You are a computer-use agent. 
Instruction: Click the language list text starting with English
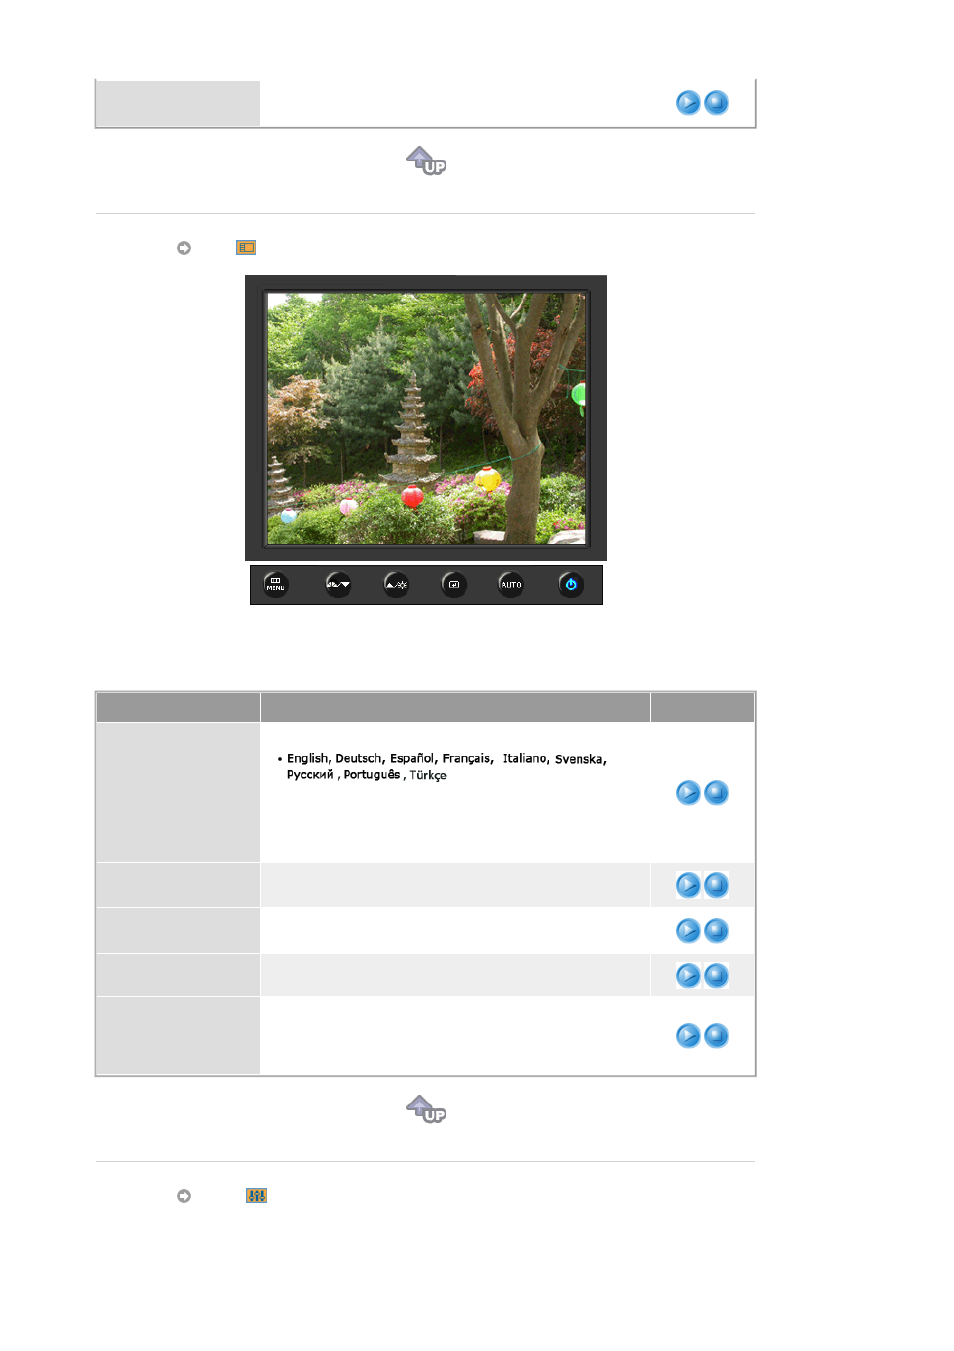coord(446,767)
